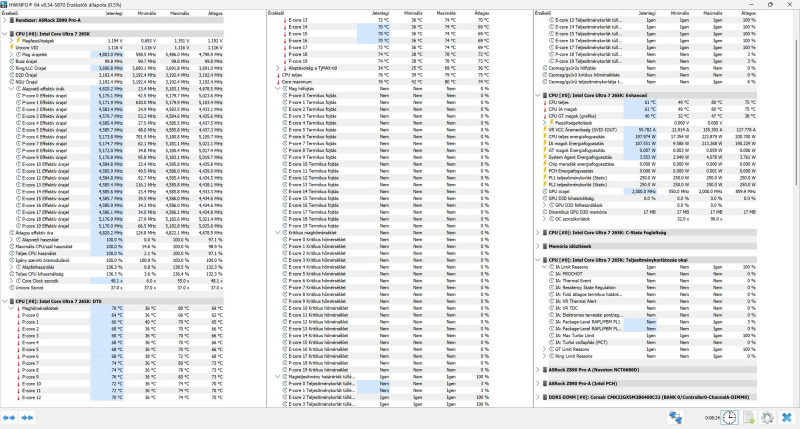
Task: Open the network remote monitoring icon
Action: point(676,418)
